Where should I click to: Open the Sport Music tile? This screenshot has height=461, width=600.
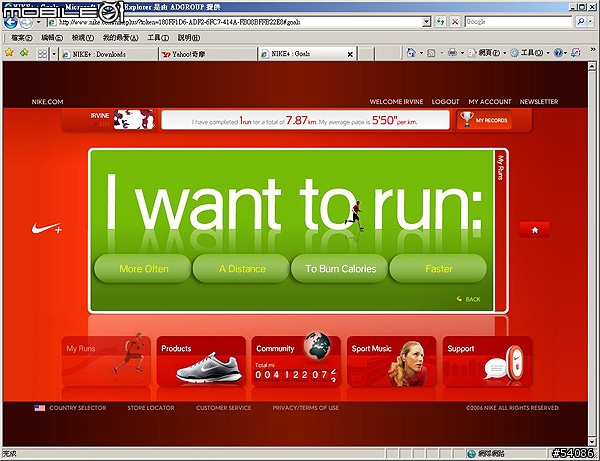click(x=391, y=361)
